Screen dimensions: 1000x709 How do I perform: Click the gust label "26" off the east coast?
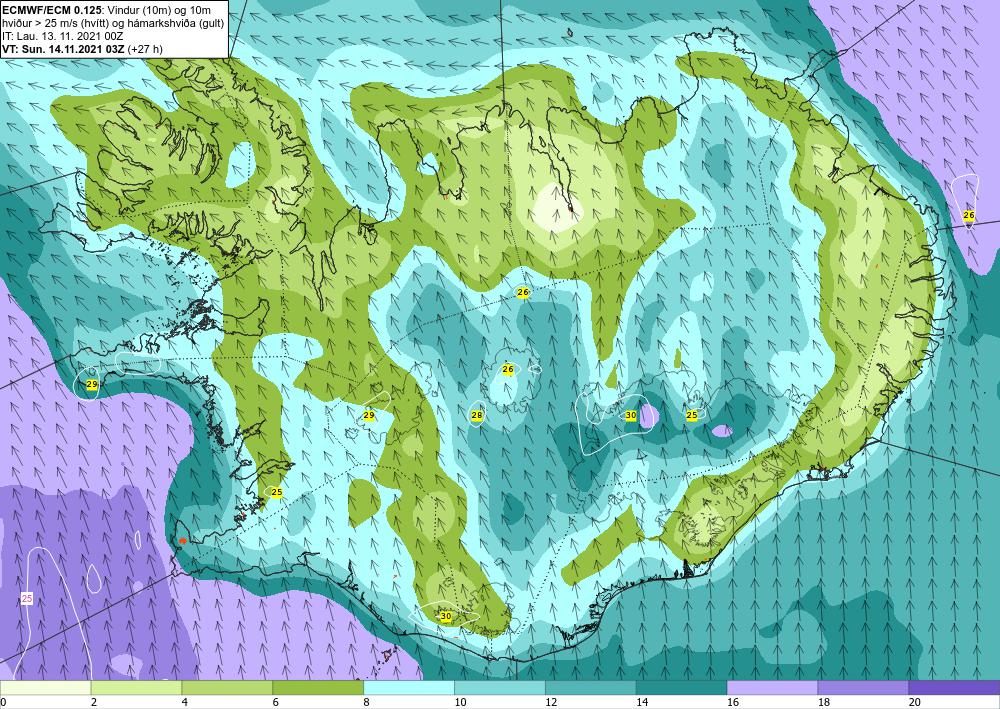pyautogui.click(x=969, y=216)
